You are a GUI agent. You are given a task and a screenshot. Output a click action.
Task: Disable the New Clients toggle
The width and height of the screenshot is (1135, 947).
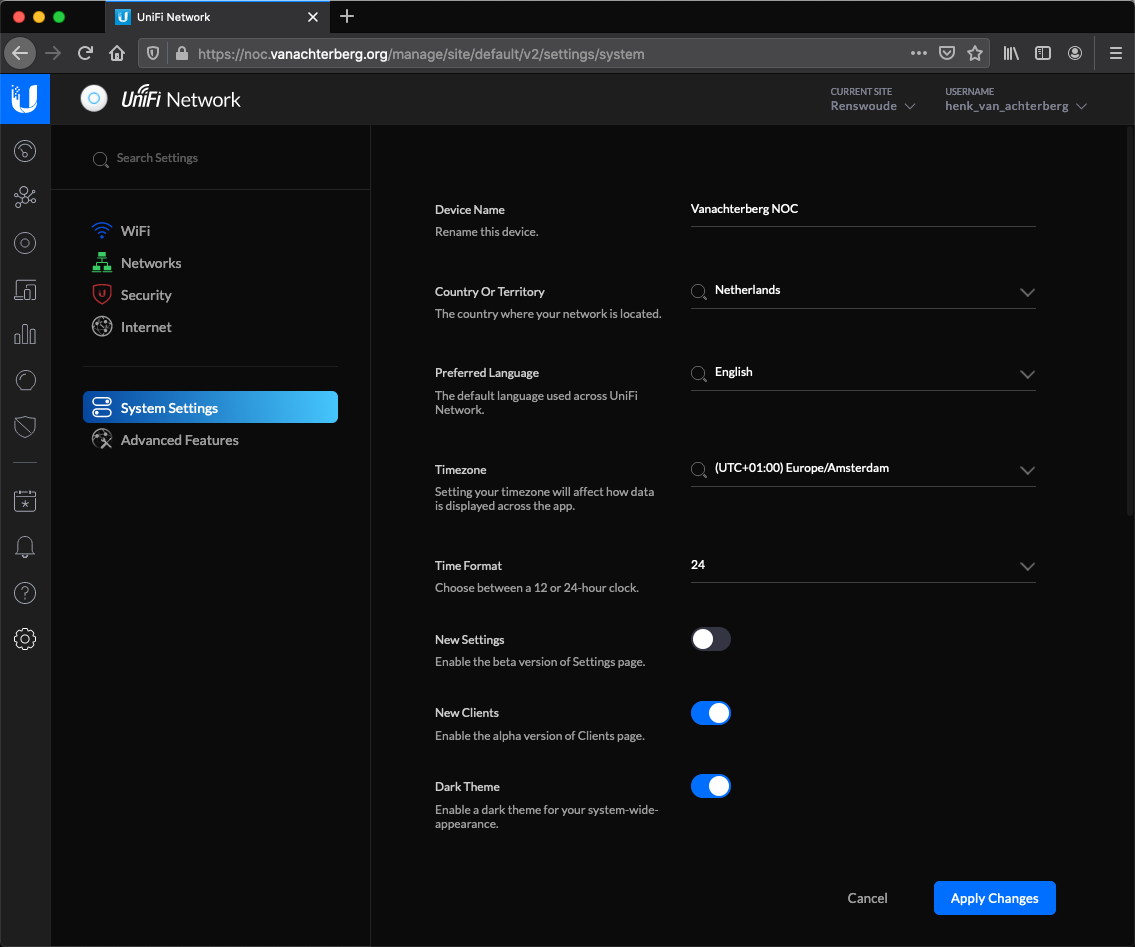tap(711, 713)
